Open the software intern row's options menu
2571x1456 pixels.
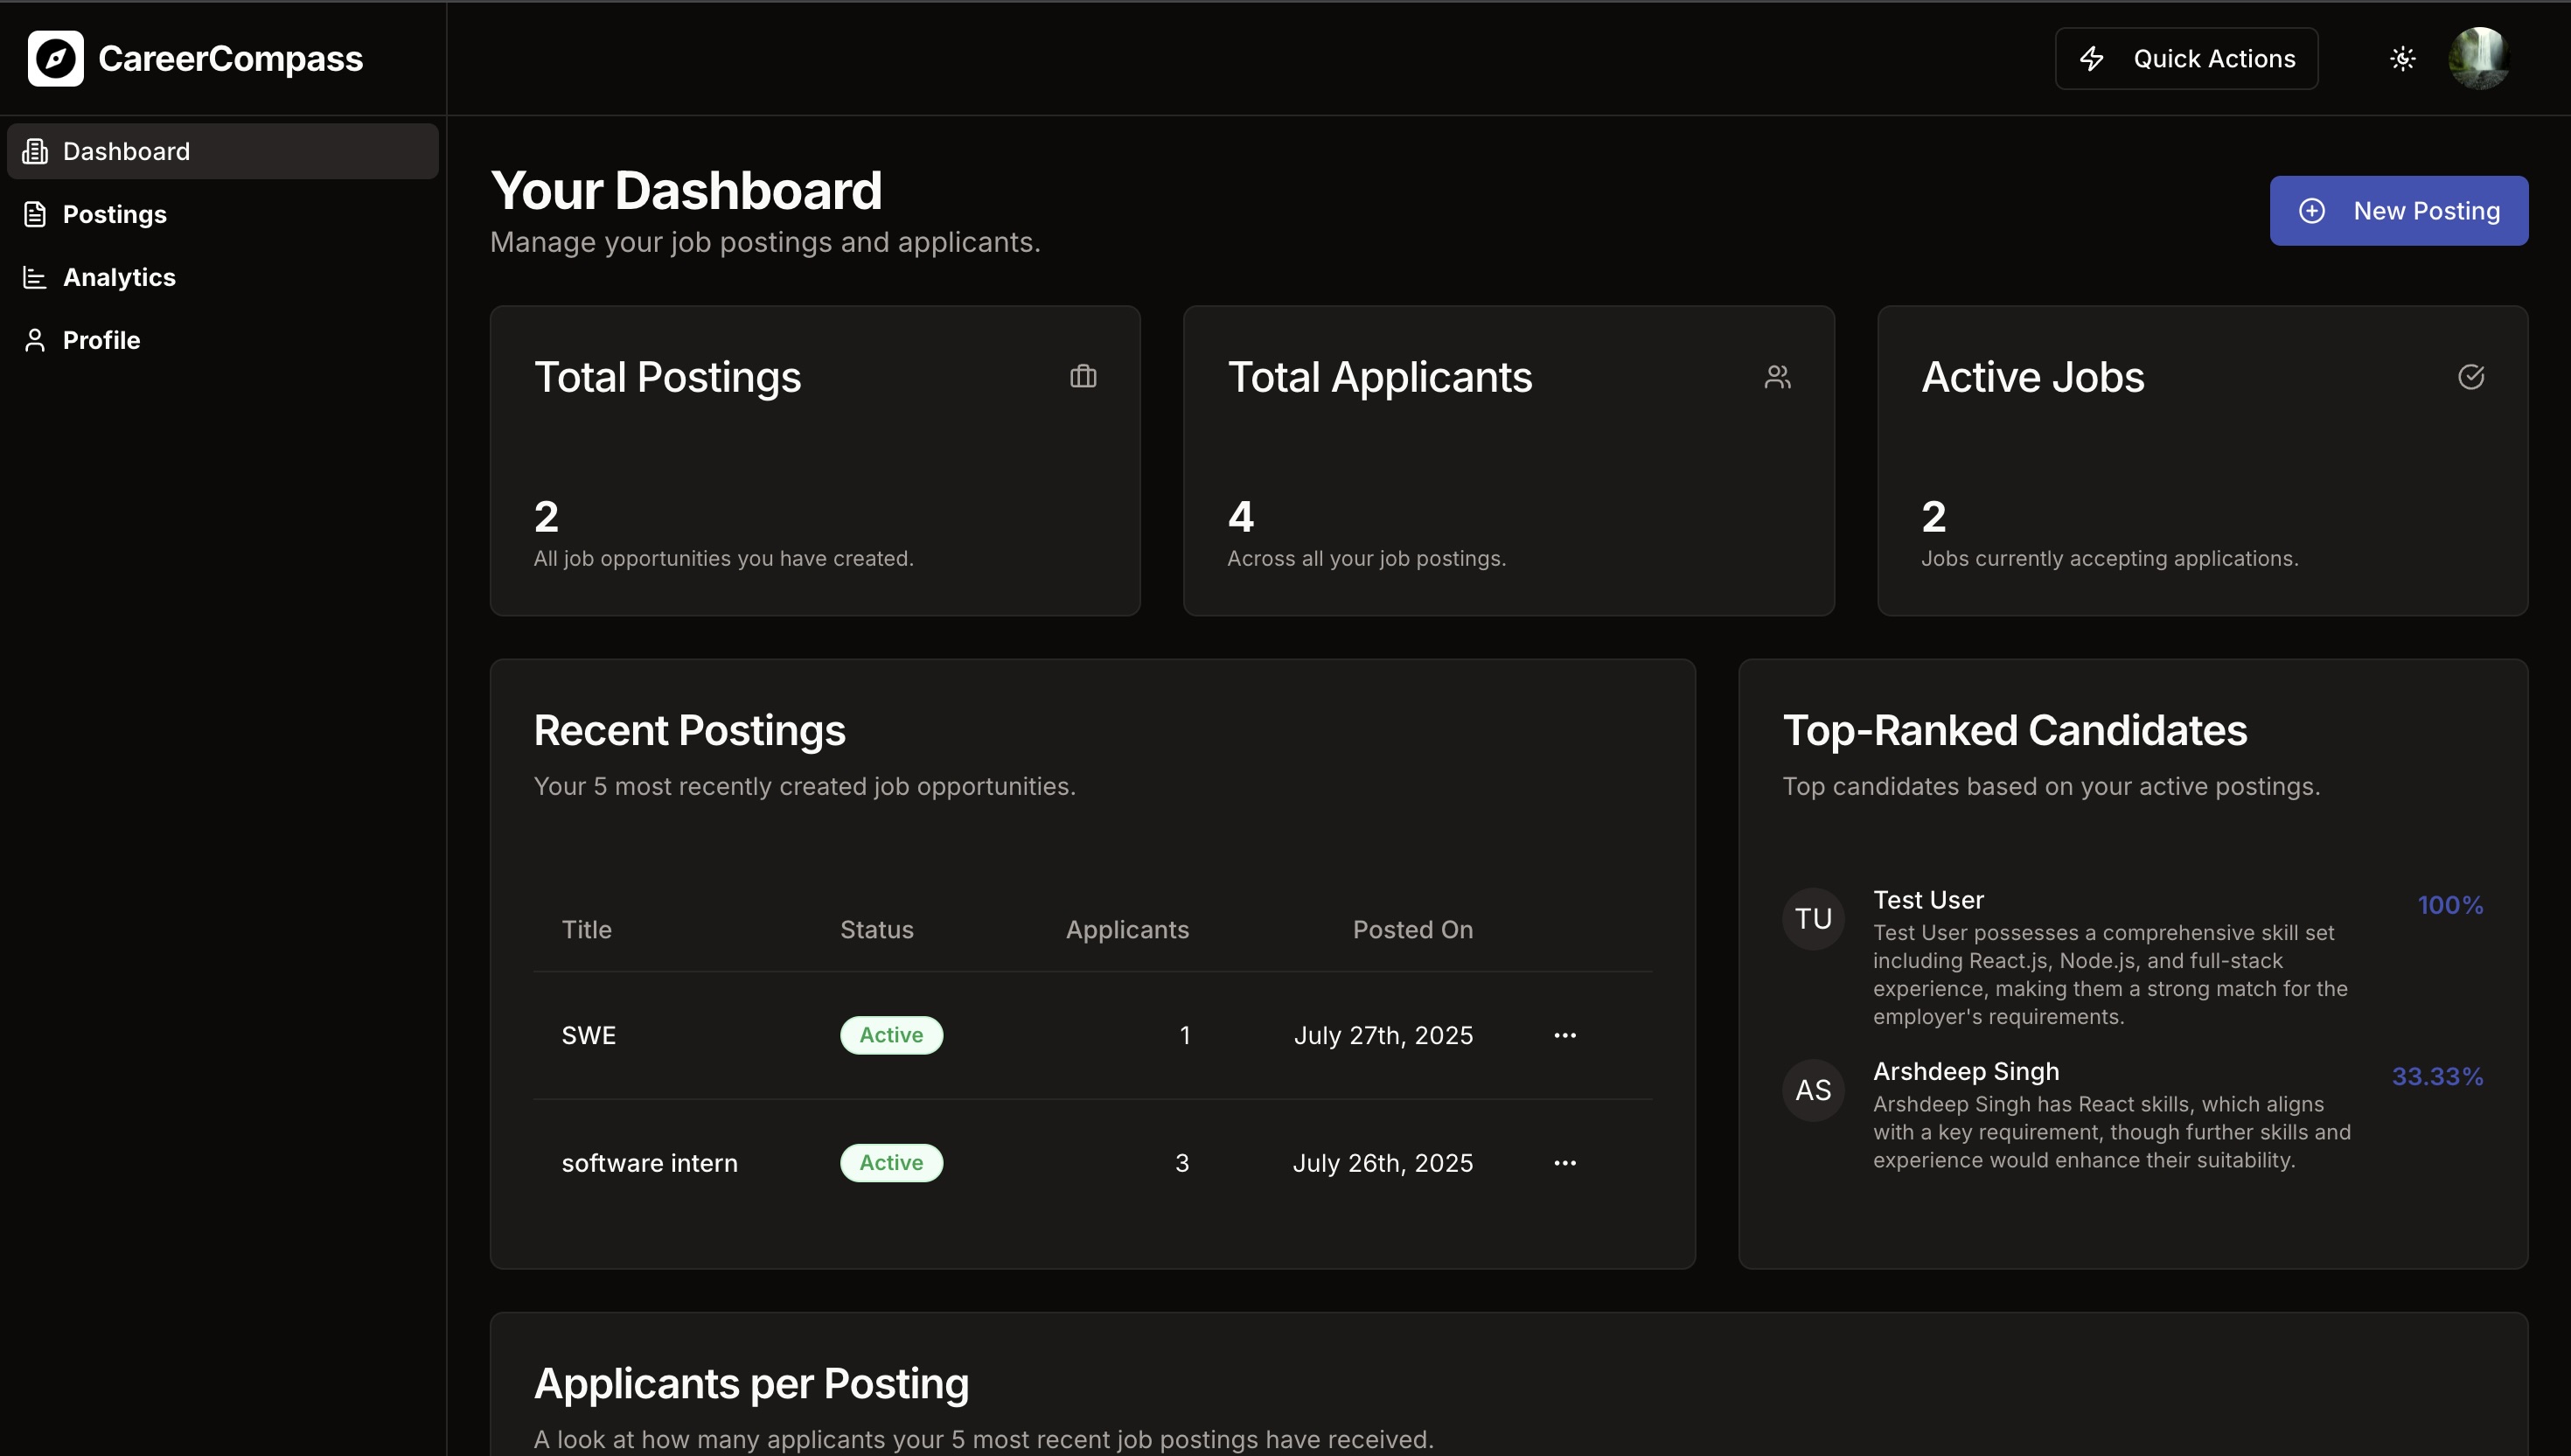(1565, 1162)
